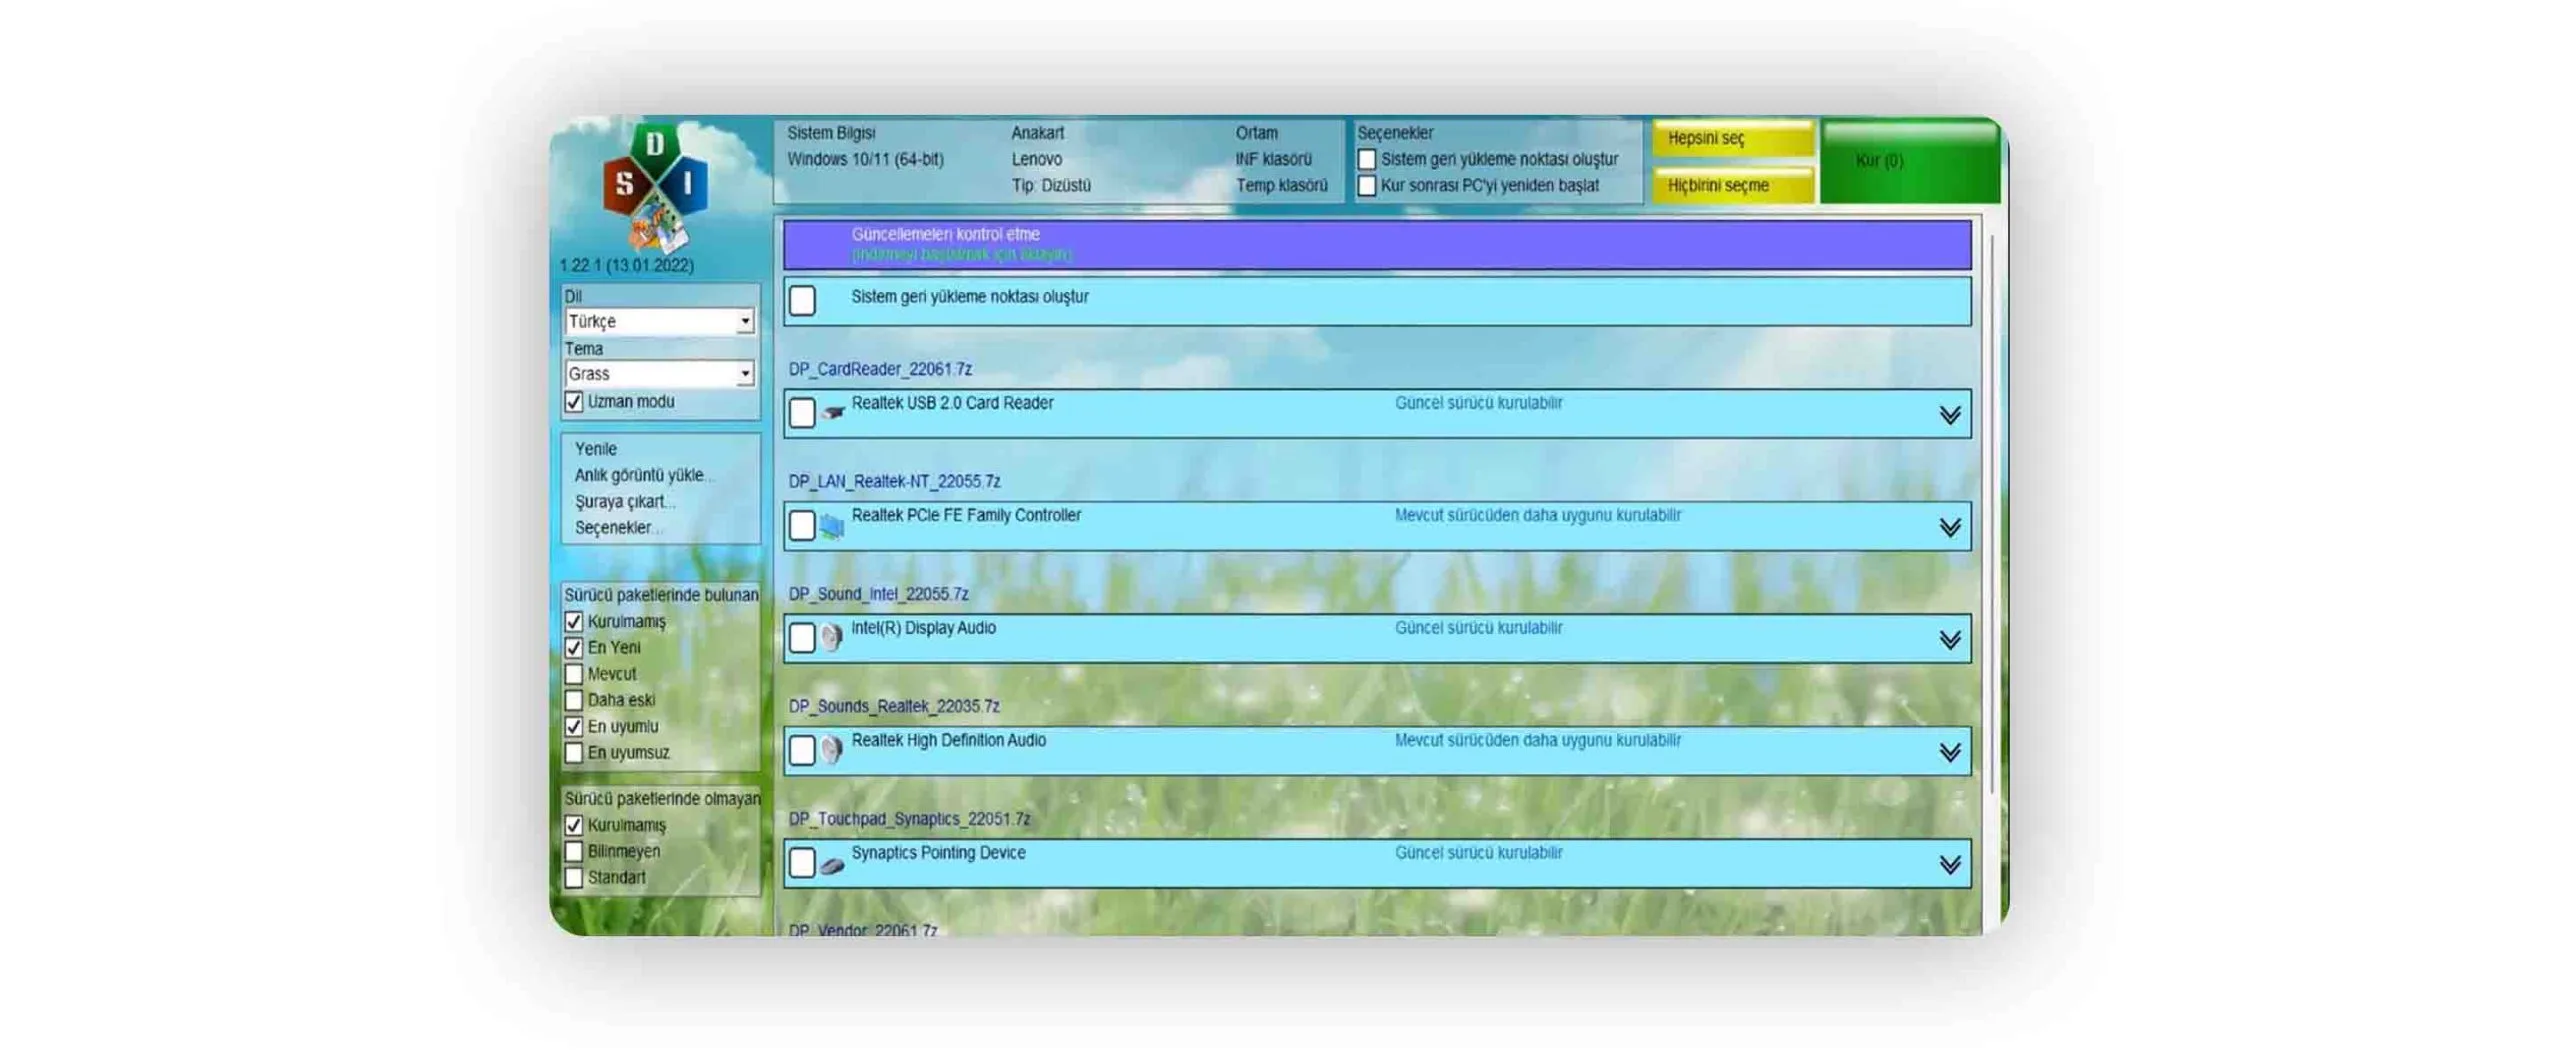Enable Uzman modu checkbox
The image size is (2560, 1051).
tap(574, 402)
